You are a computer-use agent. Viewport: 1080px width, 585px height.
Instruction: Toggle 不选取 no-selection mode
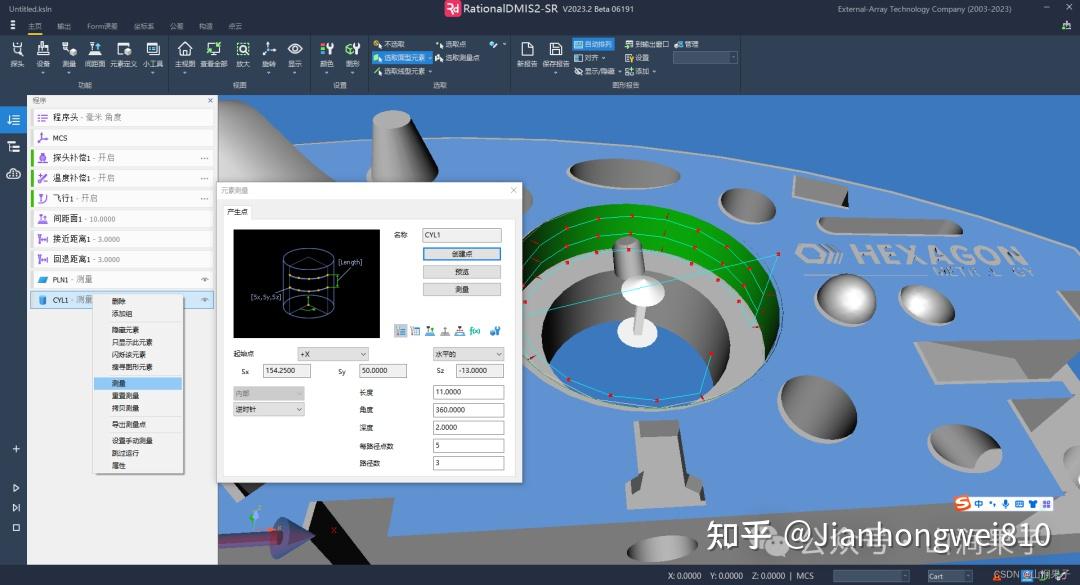pyautogui.click(x=389, y=44)
